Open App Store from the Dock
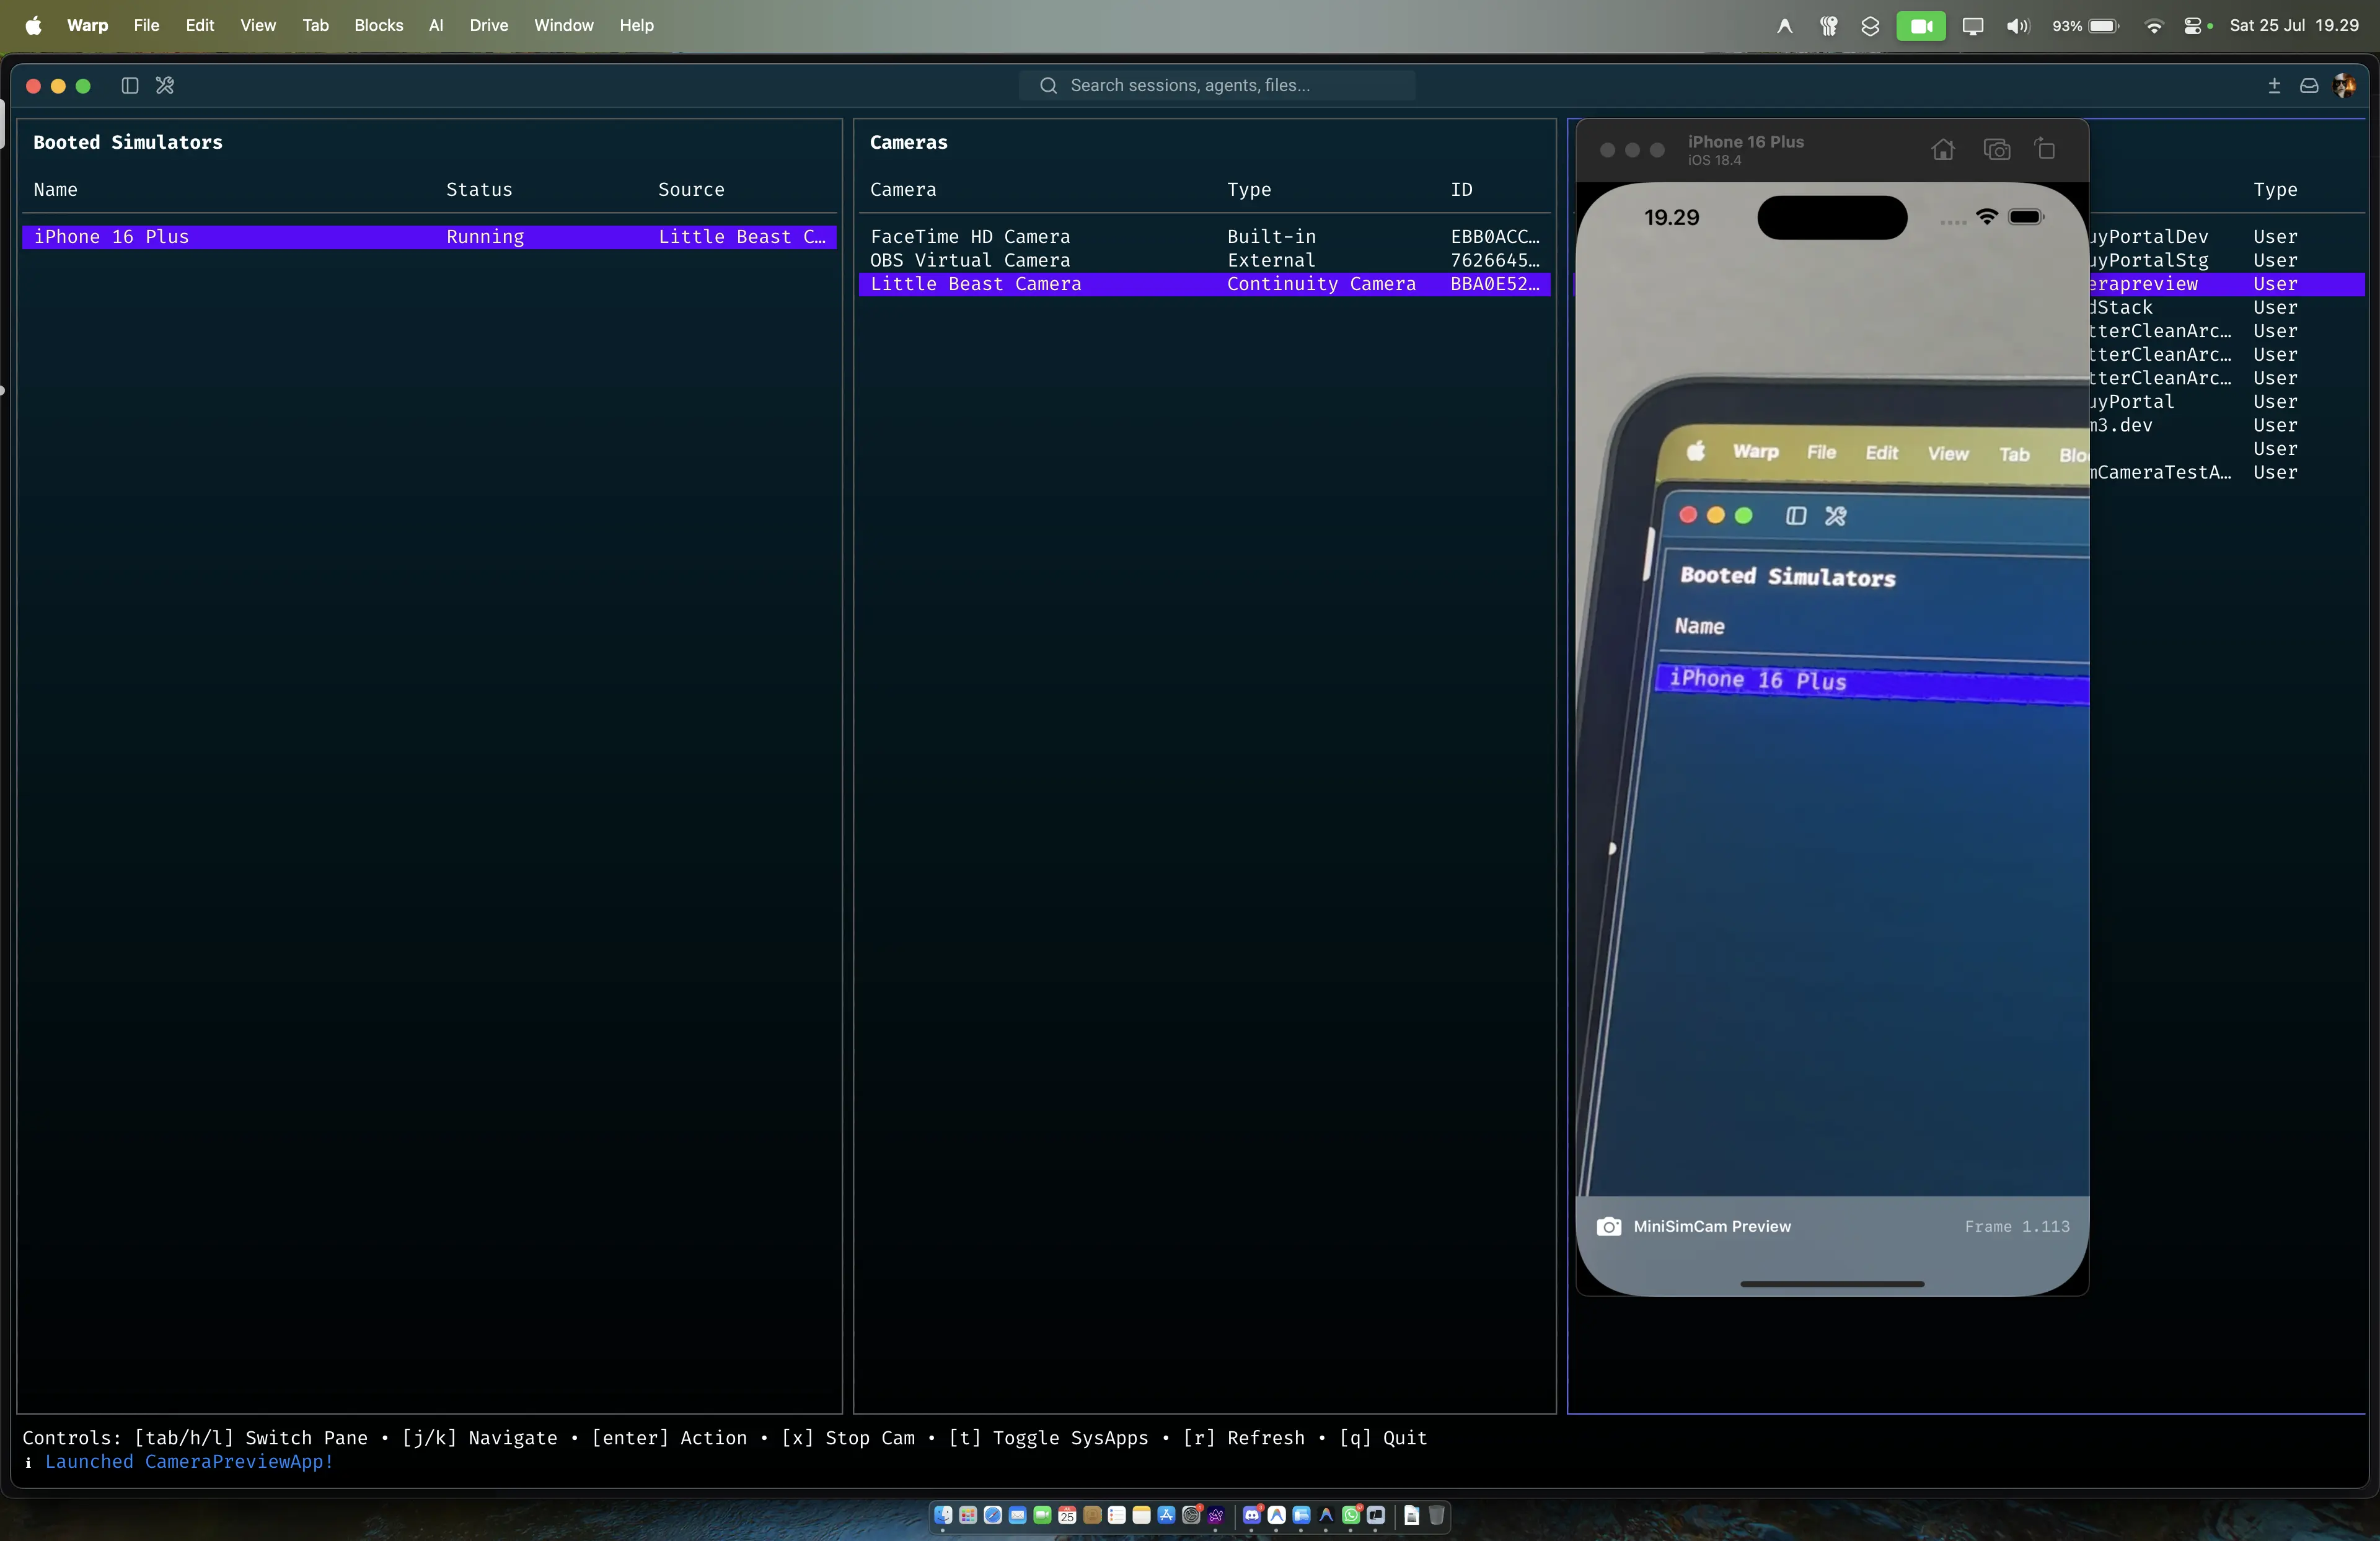 click(x=1166, y=1515)
